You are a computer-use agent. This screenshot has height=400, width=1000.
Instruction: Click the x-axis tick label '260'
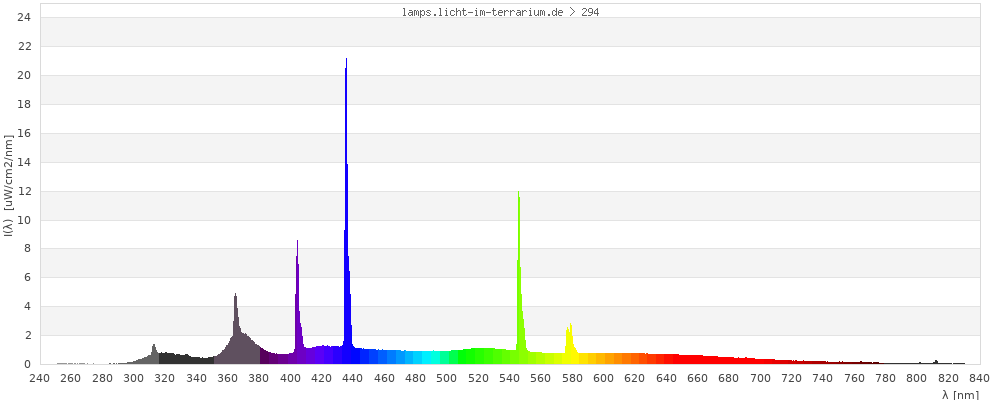(x=71, y=378)
